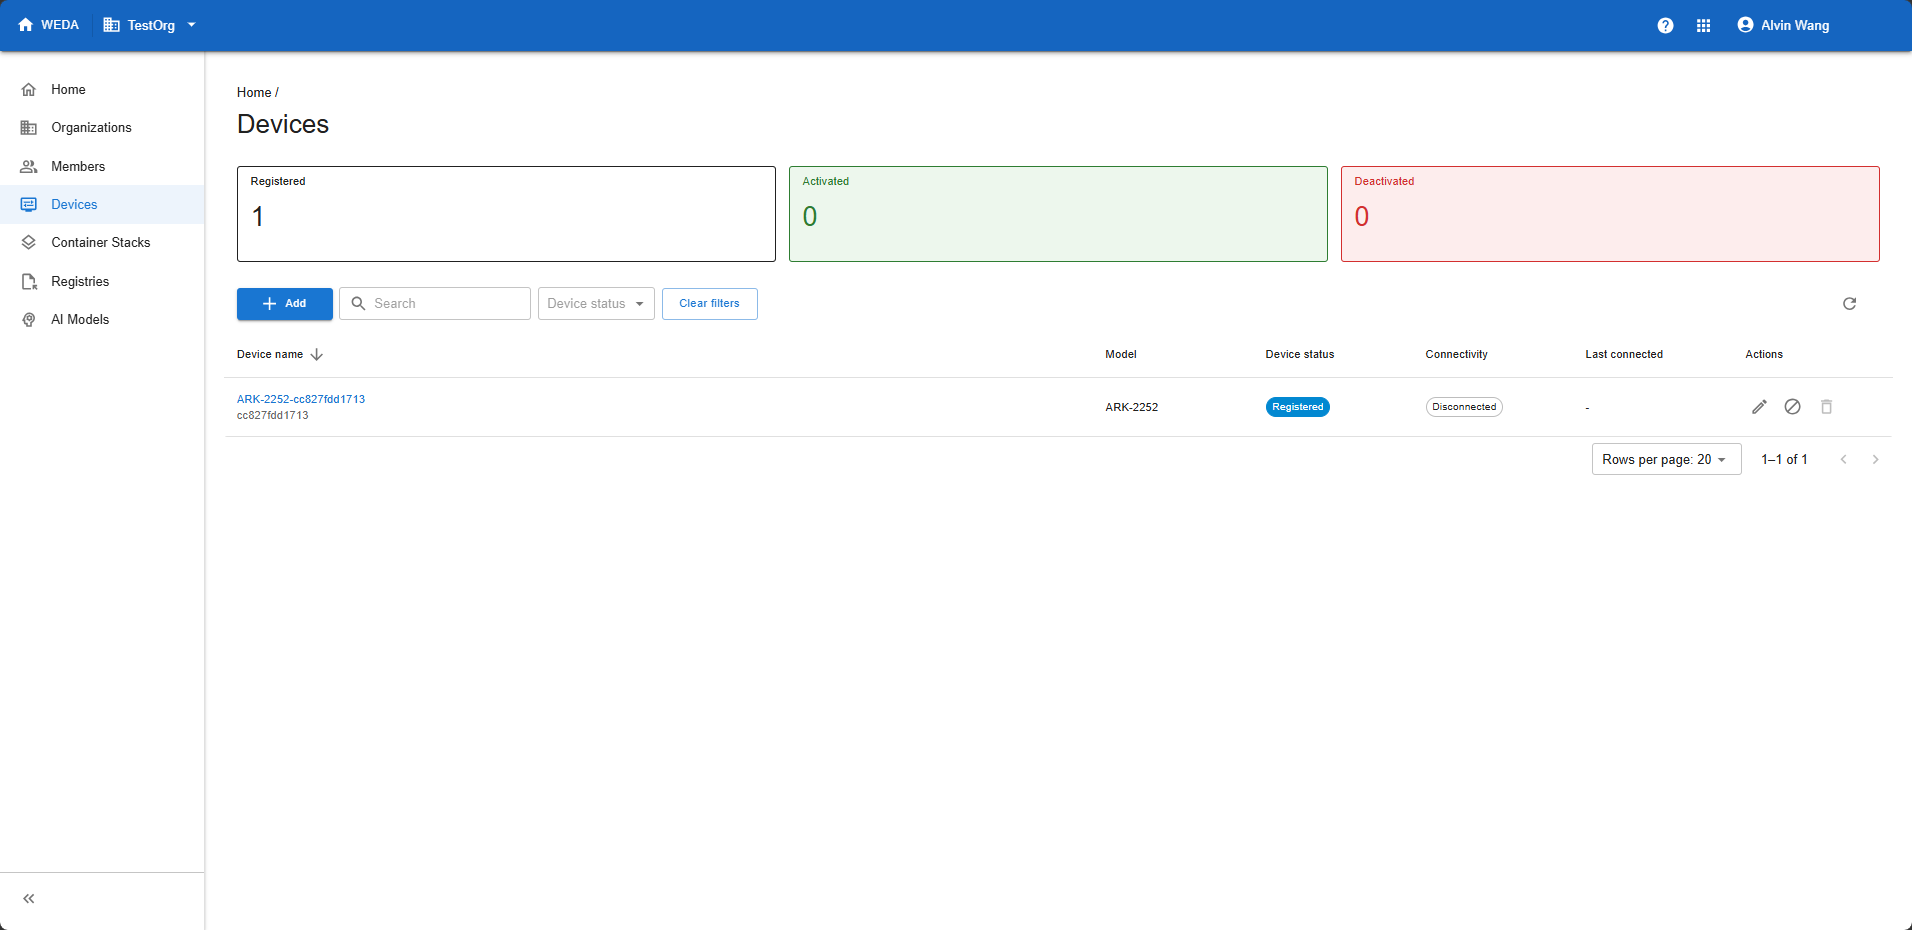Open the help question mark icon

pos(1665,26)
